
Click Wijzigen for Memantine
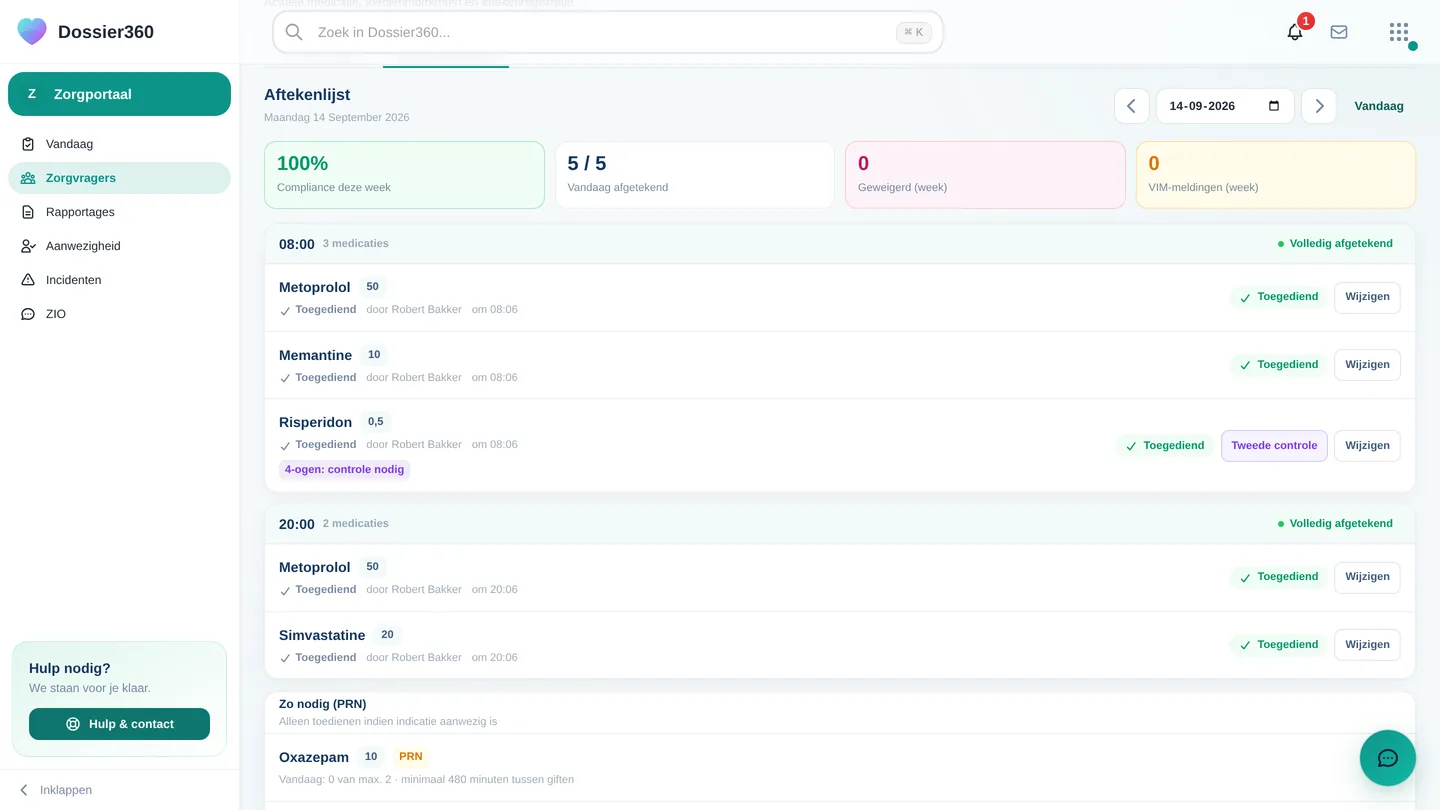(x=1367, y=365)
